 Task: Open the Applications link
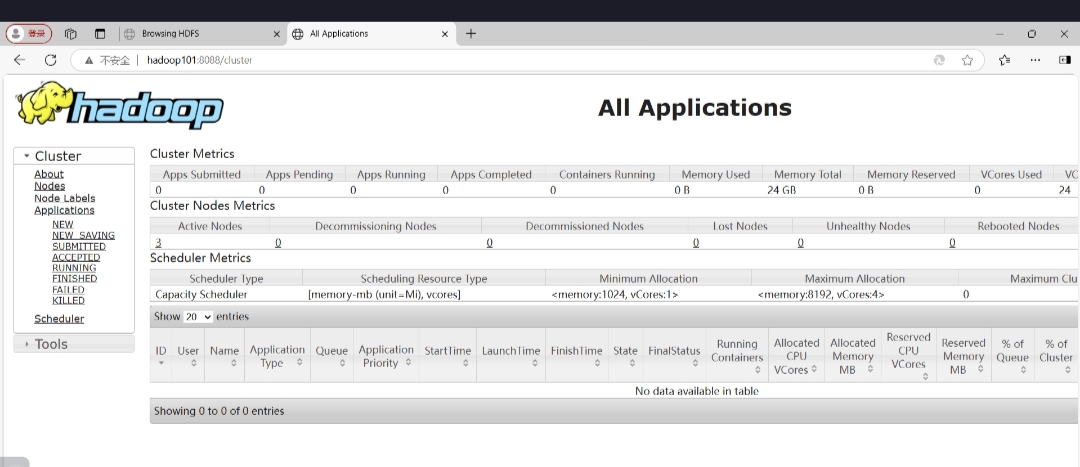click(64, 210)
